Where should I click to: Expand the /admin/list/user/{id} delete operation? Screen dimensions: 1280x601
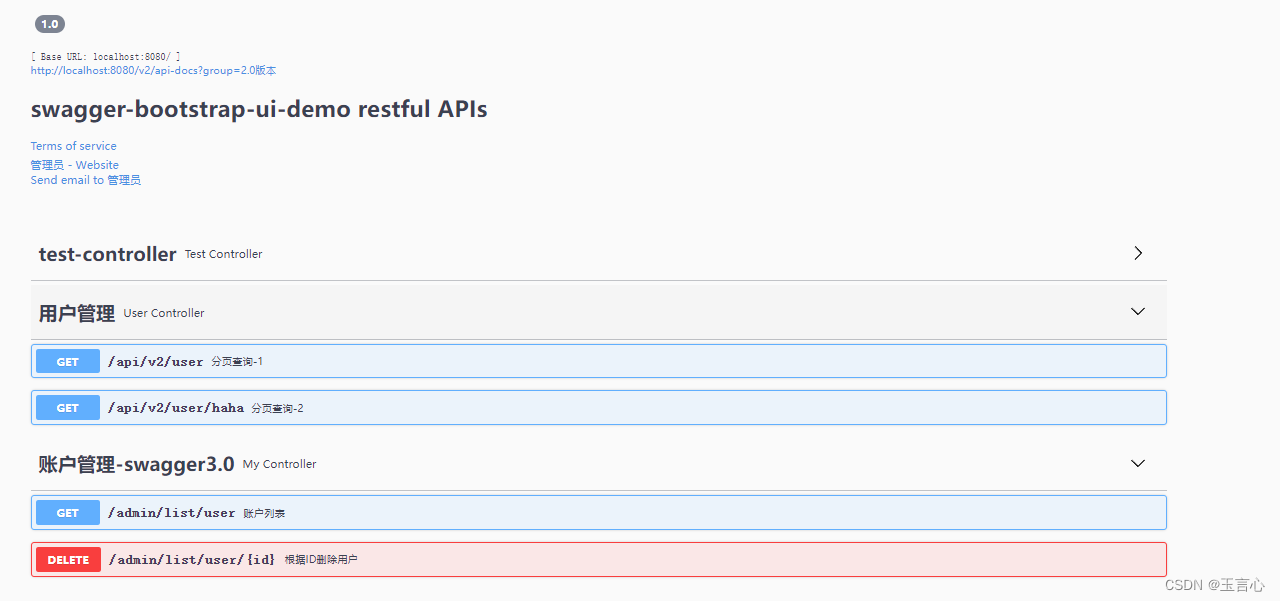pos(191,560)
